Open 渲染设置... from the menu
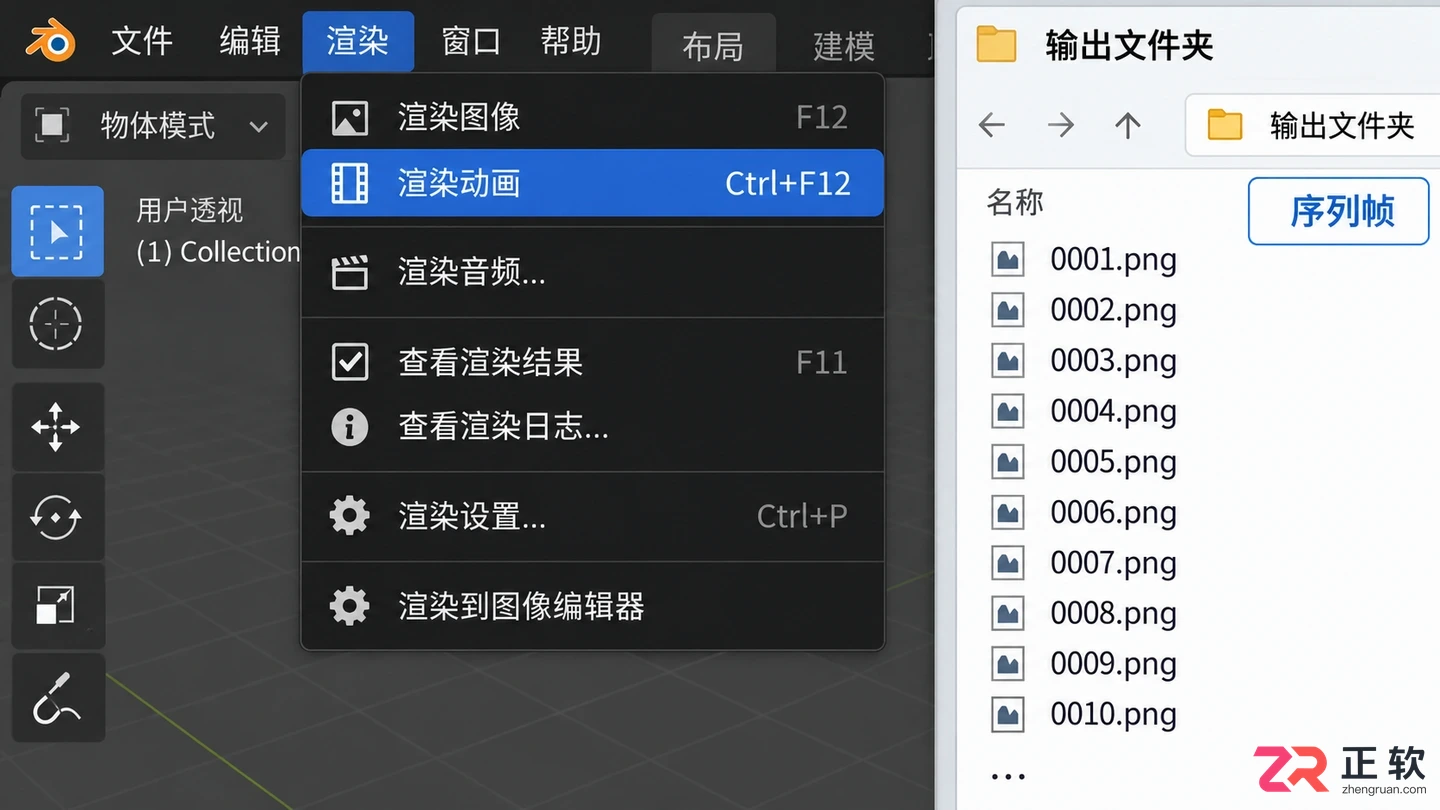 coord(592,516)
